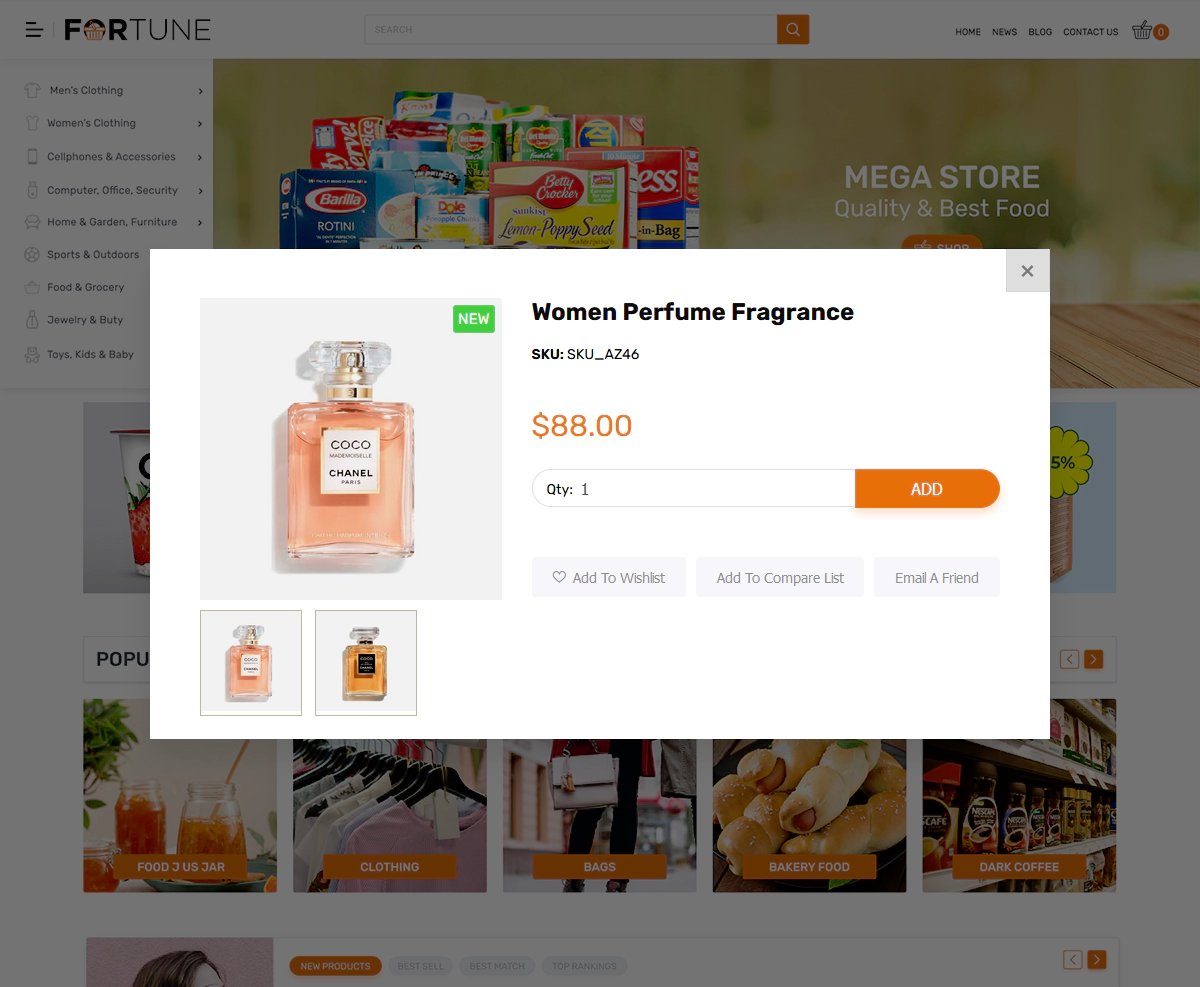The height and width of the screenshot is (987, 1200).
Task: Open the Dark Coffee category
Action: 1019,867
